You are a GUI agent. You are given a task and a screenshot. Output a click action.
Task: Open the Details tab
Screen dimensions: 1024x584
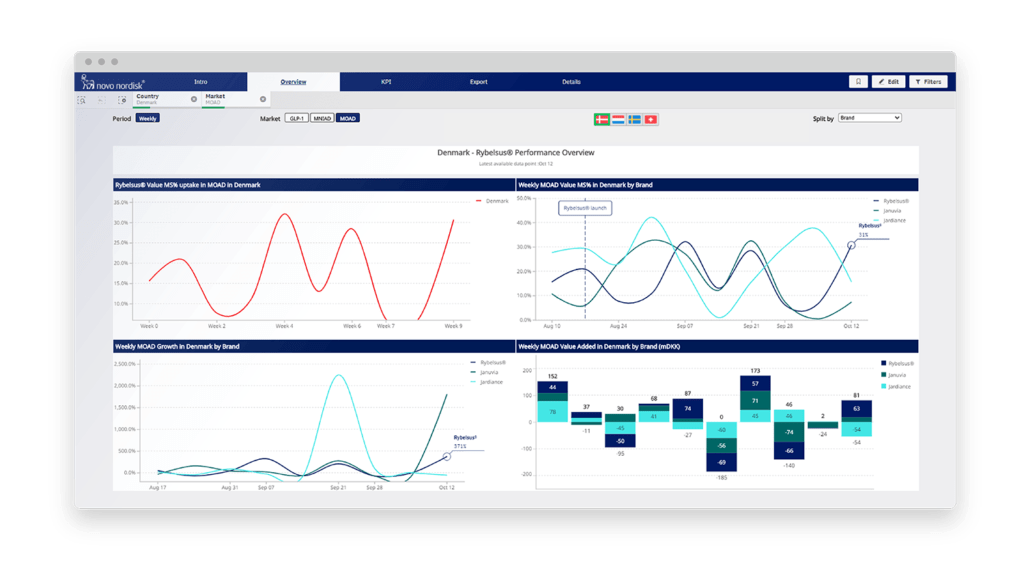(x=571, y=82)
